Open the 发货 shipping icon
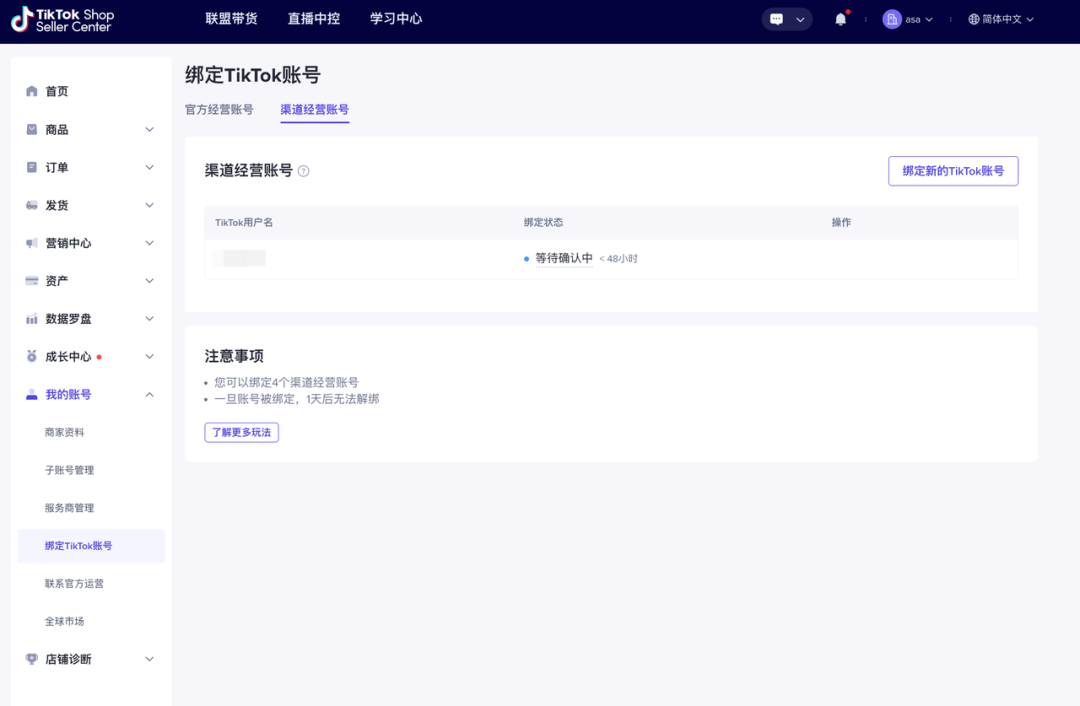The height and width of the screenshot is (706, 1080). pos(31,205)
